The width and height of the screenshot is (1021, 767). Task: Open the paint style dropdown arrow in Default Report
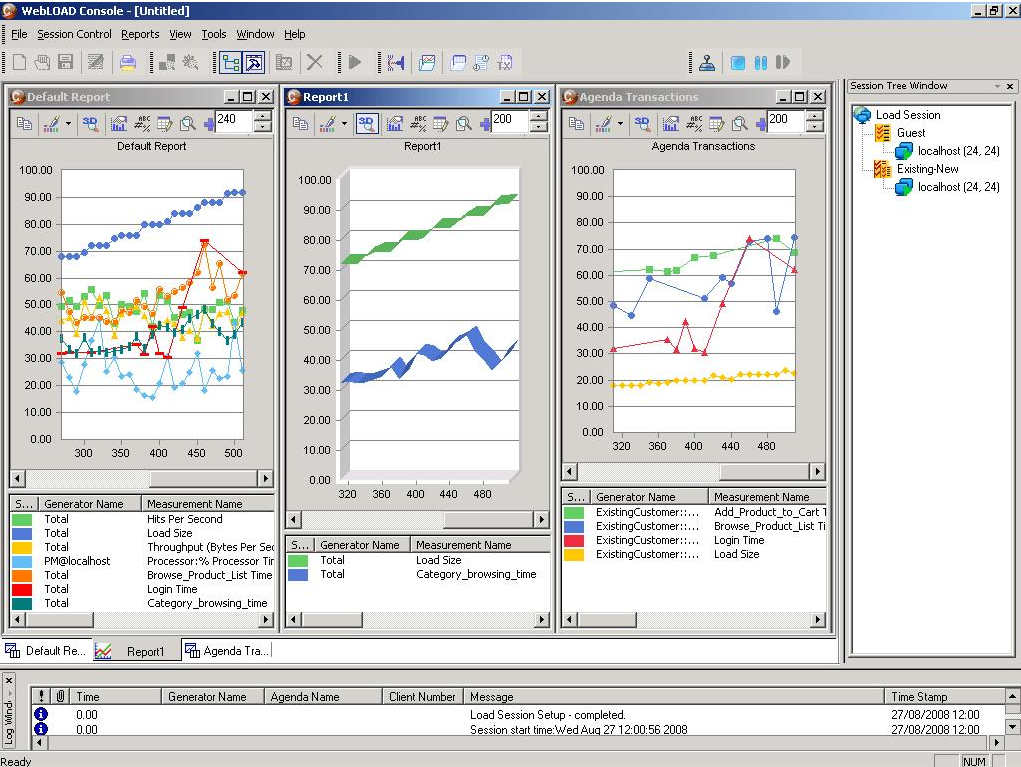(68, 123)
